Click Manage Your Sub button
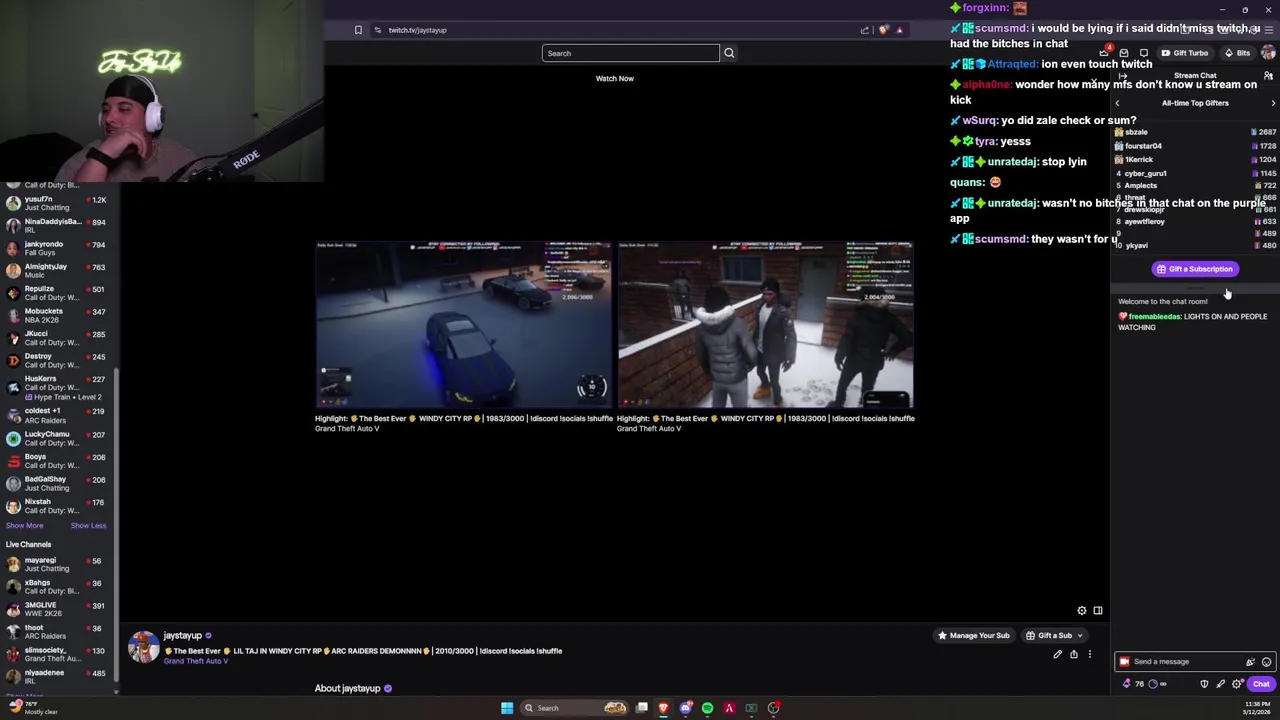The height and width of the screenshot is (720, 1280). [973, 636]
